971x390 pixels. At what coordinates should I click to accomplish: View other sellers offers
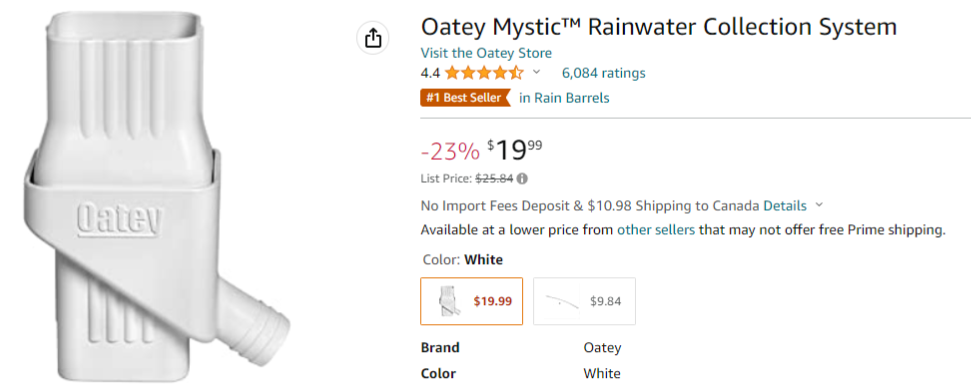click(656, 230)
